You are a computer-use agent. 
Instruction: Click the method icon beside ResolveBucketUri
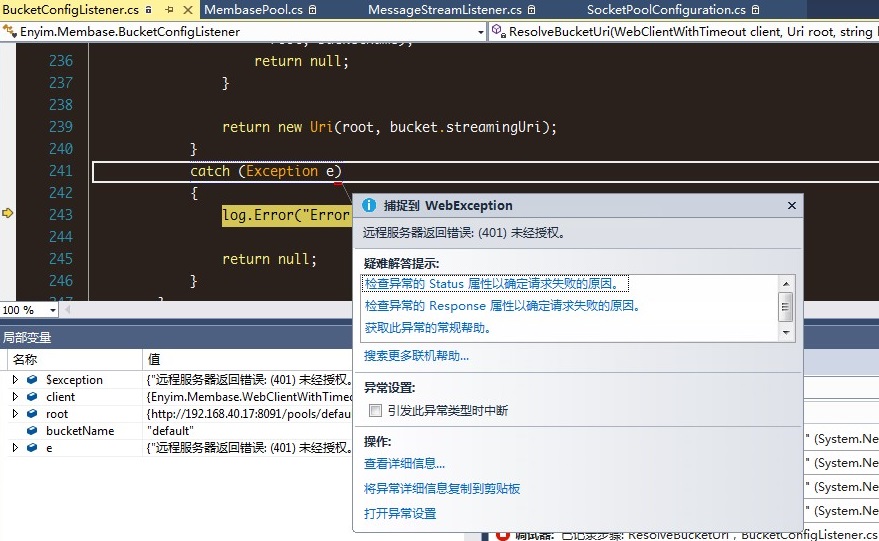[499, 31]
